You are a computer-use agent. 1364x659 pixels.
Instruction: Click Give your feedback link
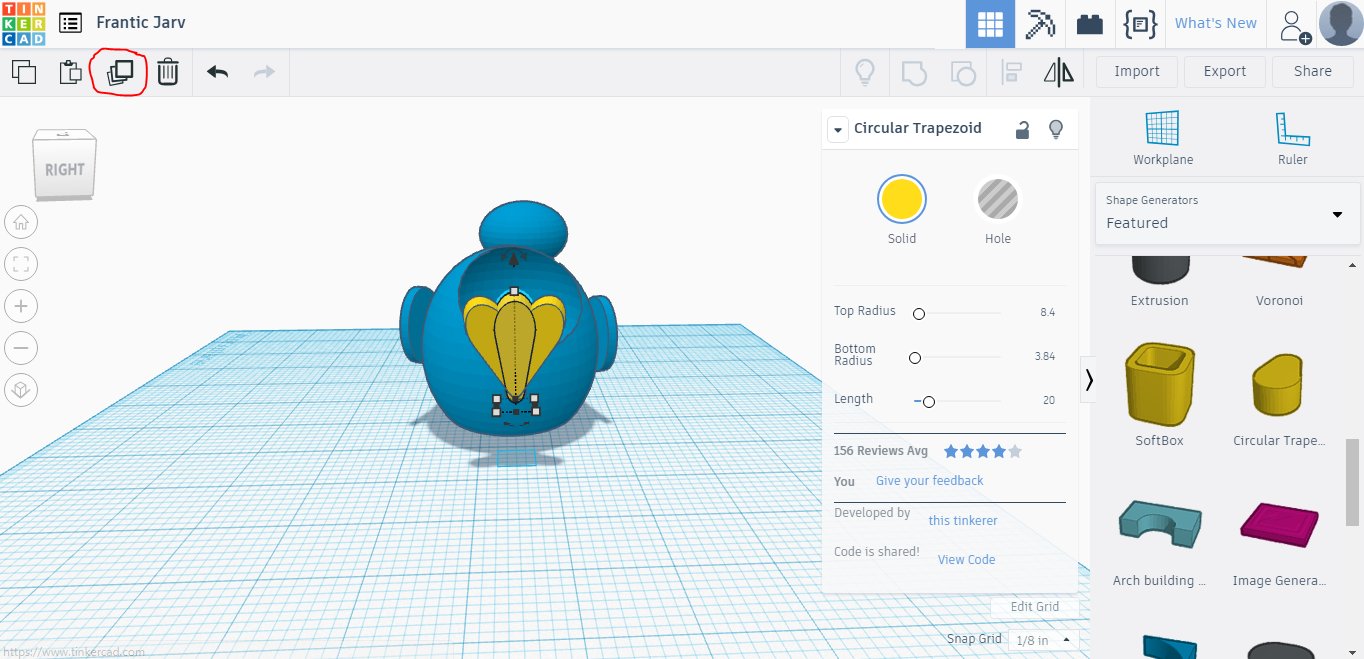pyautogui.click(x=930, y=481)
